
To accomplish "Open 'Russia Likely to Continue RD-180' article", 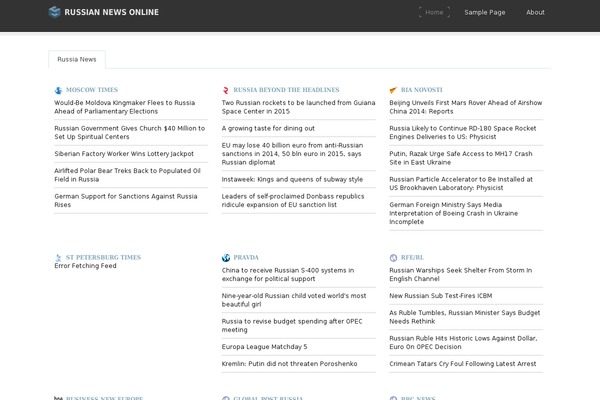I will (463, 132).
